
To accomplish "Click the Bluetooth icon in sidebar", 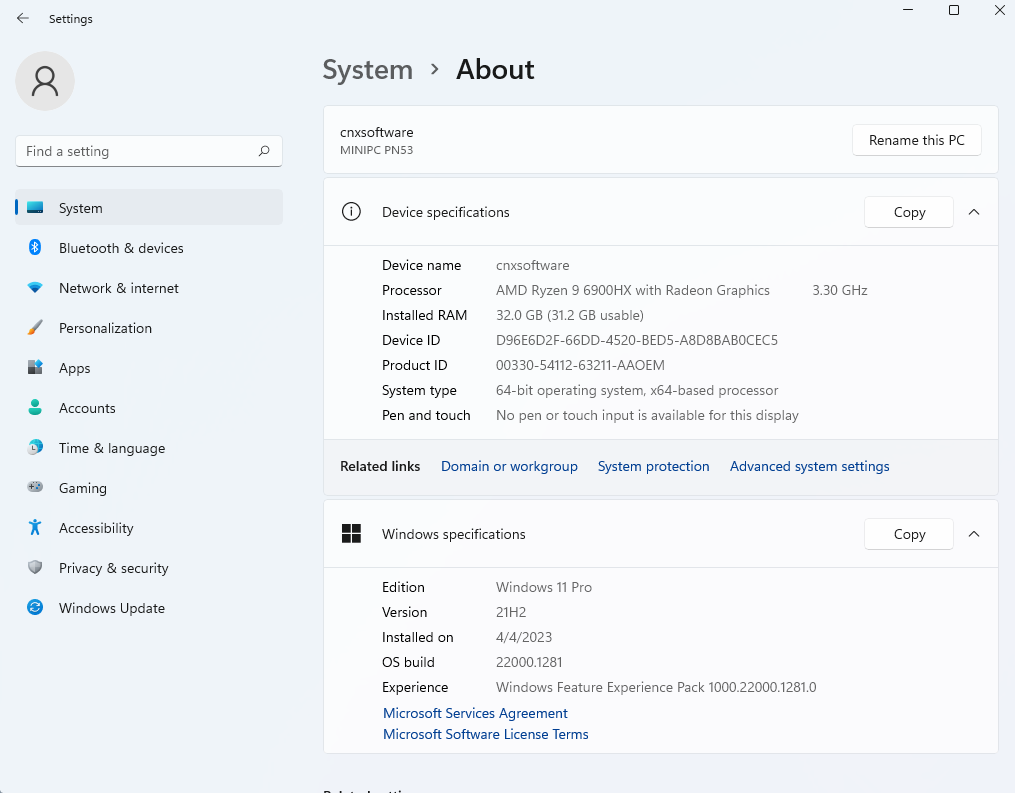I will (35, 247).
